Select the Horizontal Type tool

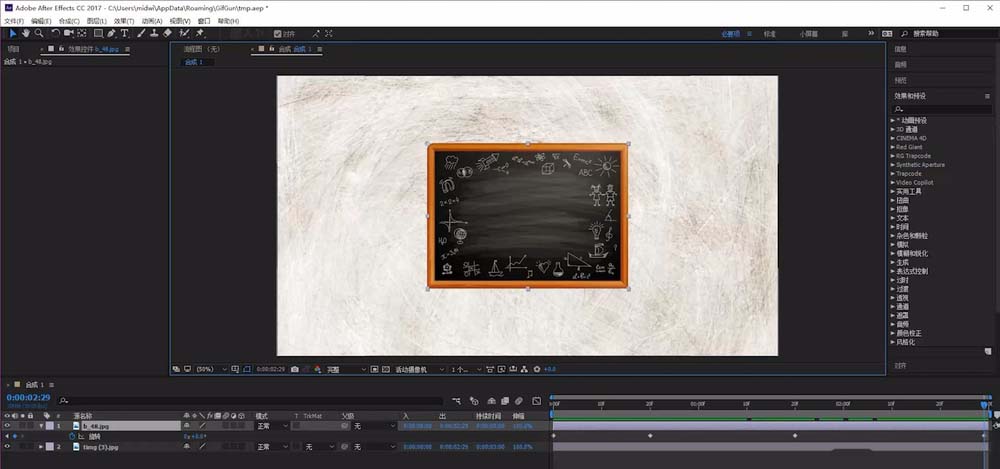(x=124, y=33)
